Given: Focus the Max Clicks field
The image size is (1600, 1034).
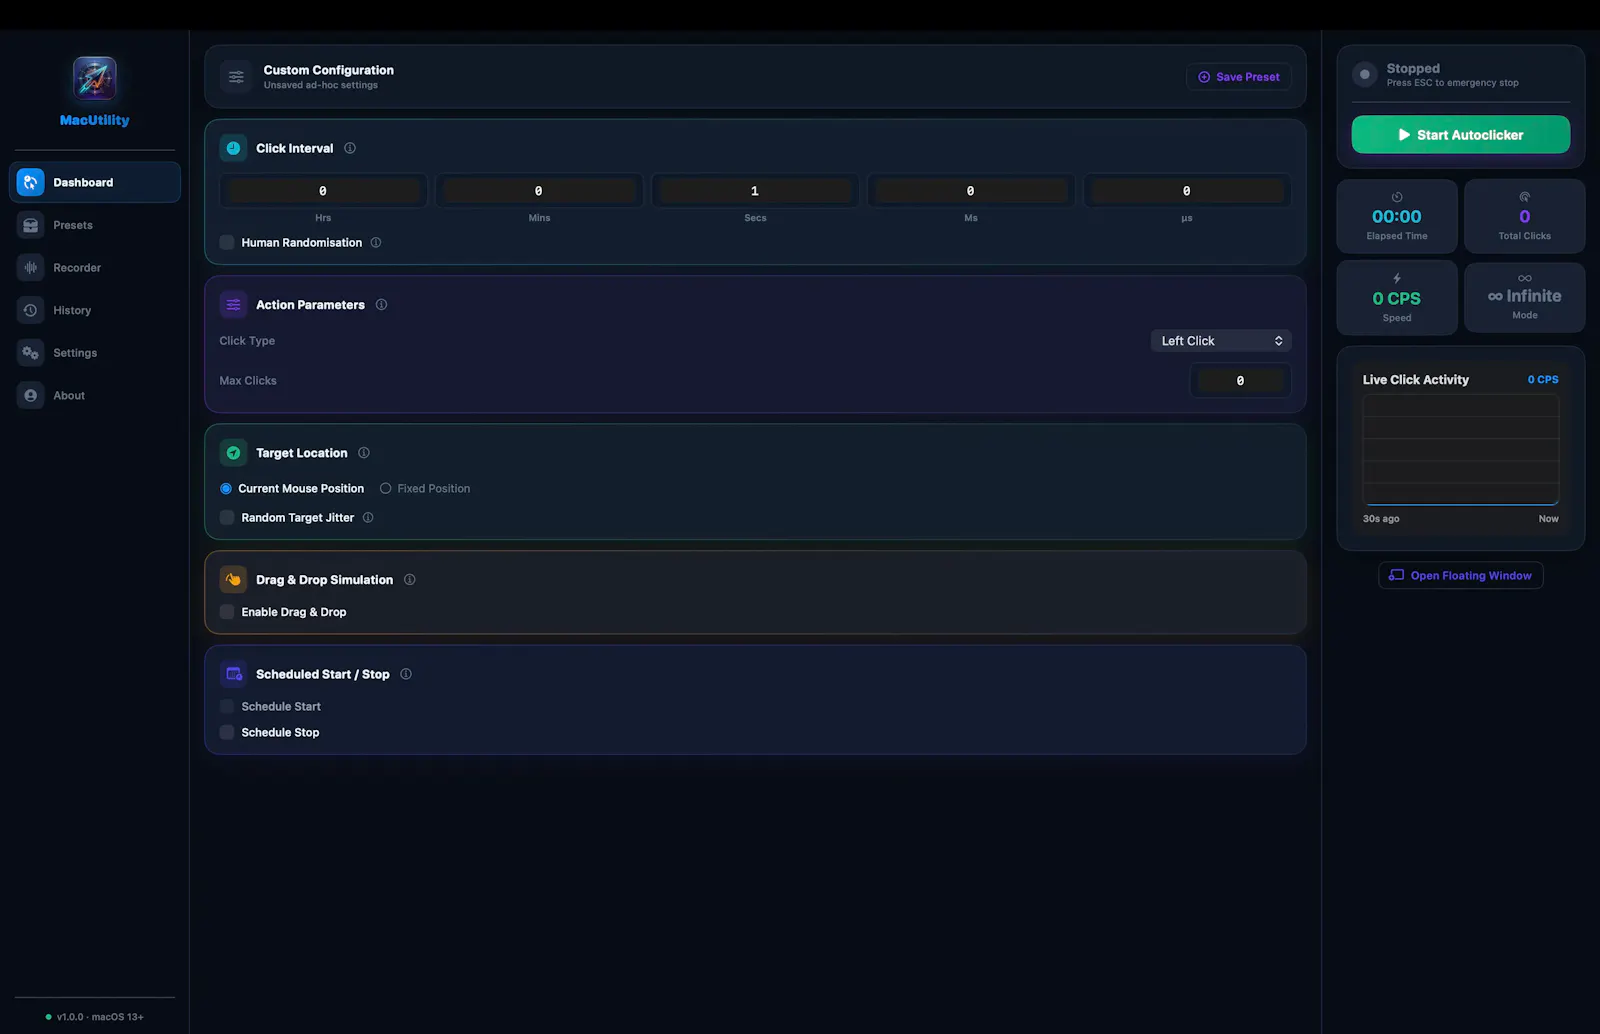Looking at the screenshot, I should coord(1240,381).
